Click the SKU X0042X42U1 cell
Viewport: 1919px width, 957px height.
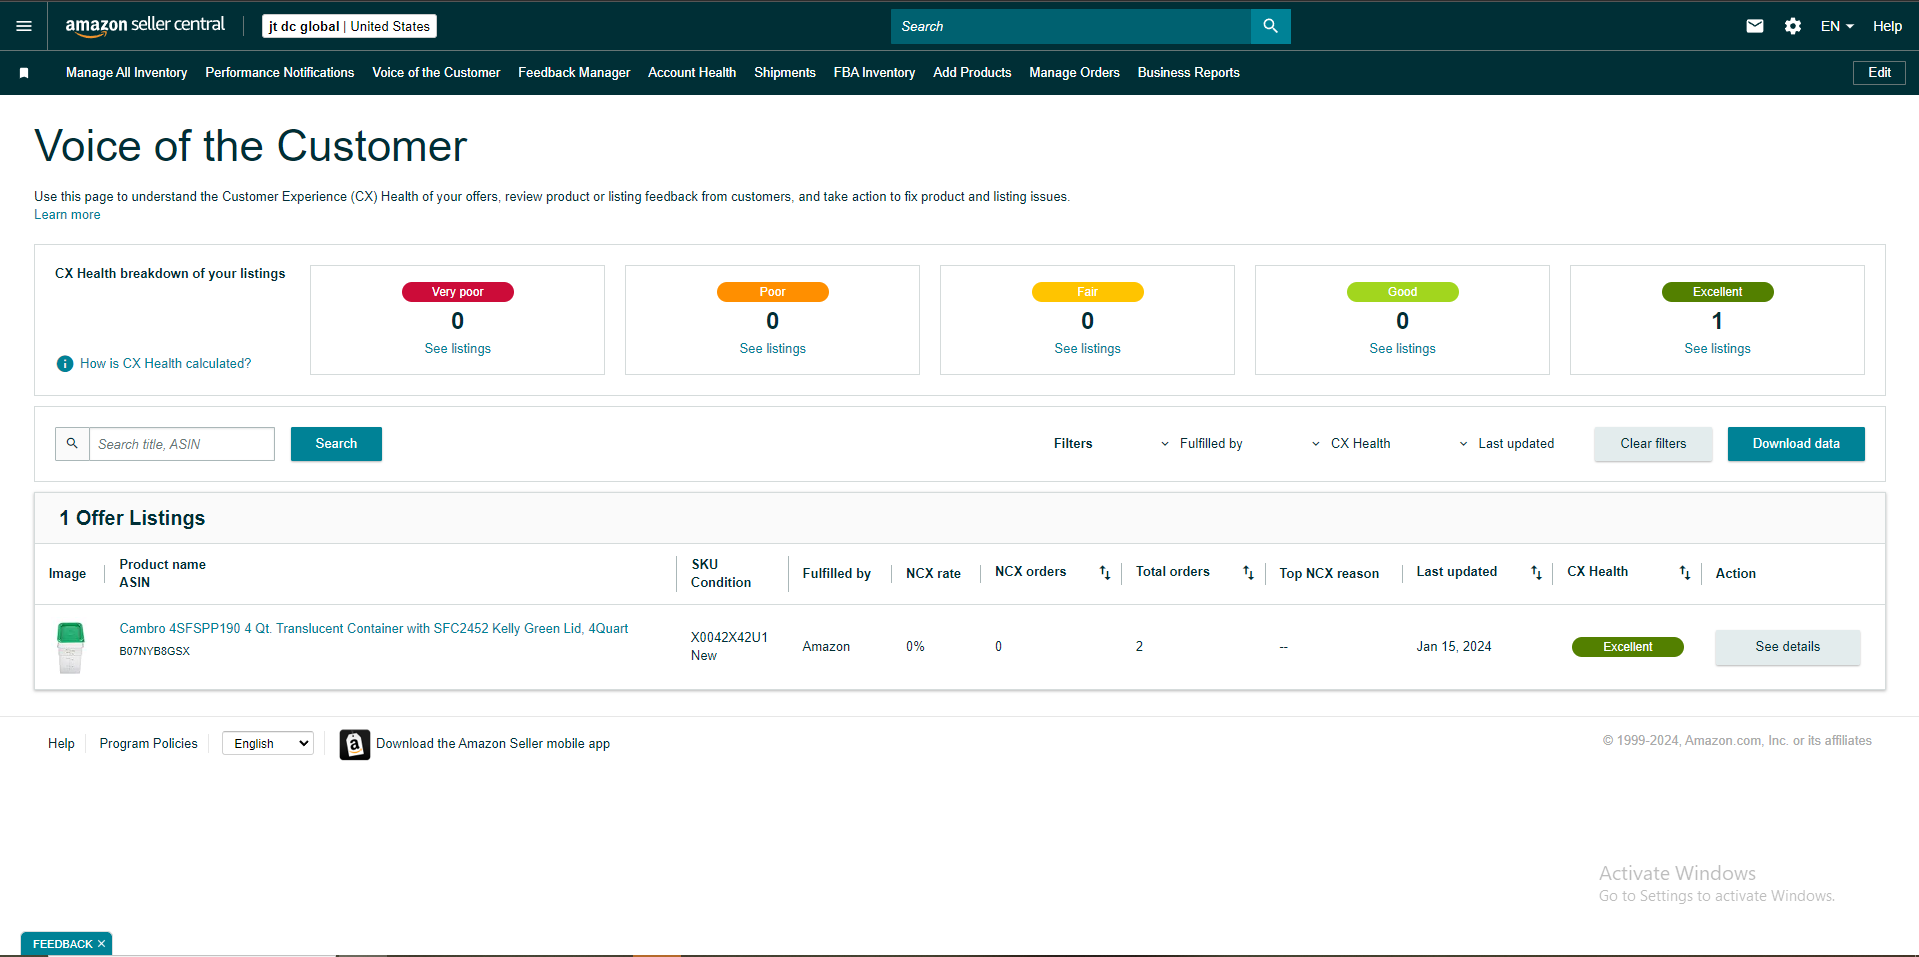pyautogui.click(x=729, y=637)
